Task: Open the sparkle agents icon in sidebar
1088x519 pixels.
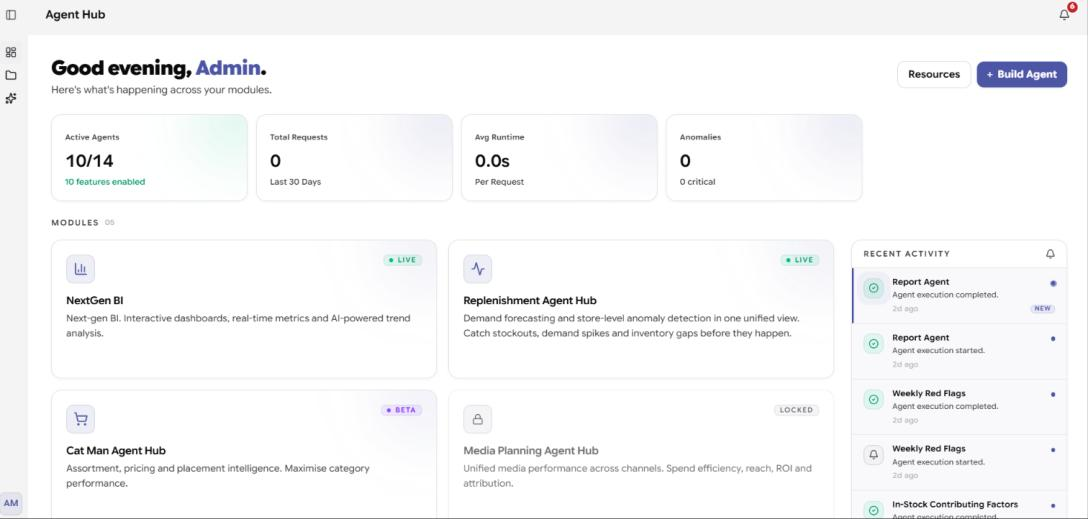Action: [x=11, y=99]
